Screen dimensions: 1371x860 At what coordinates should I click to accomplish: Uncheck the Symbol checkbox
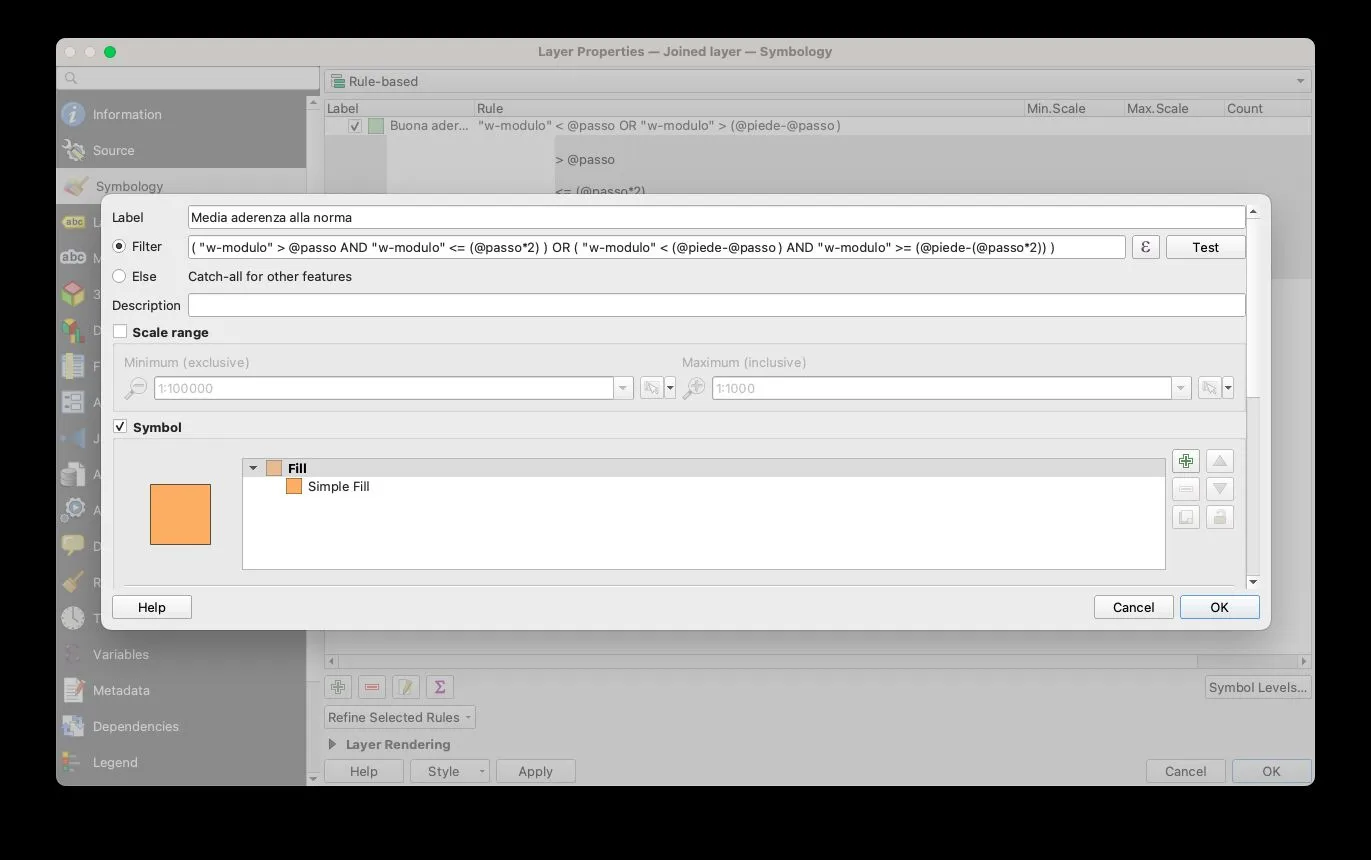(120, 427)
